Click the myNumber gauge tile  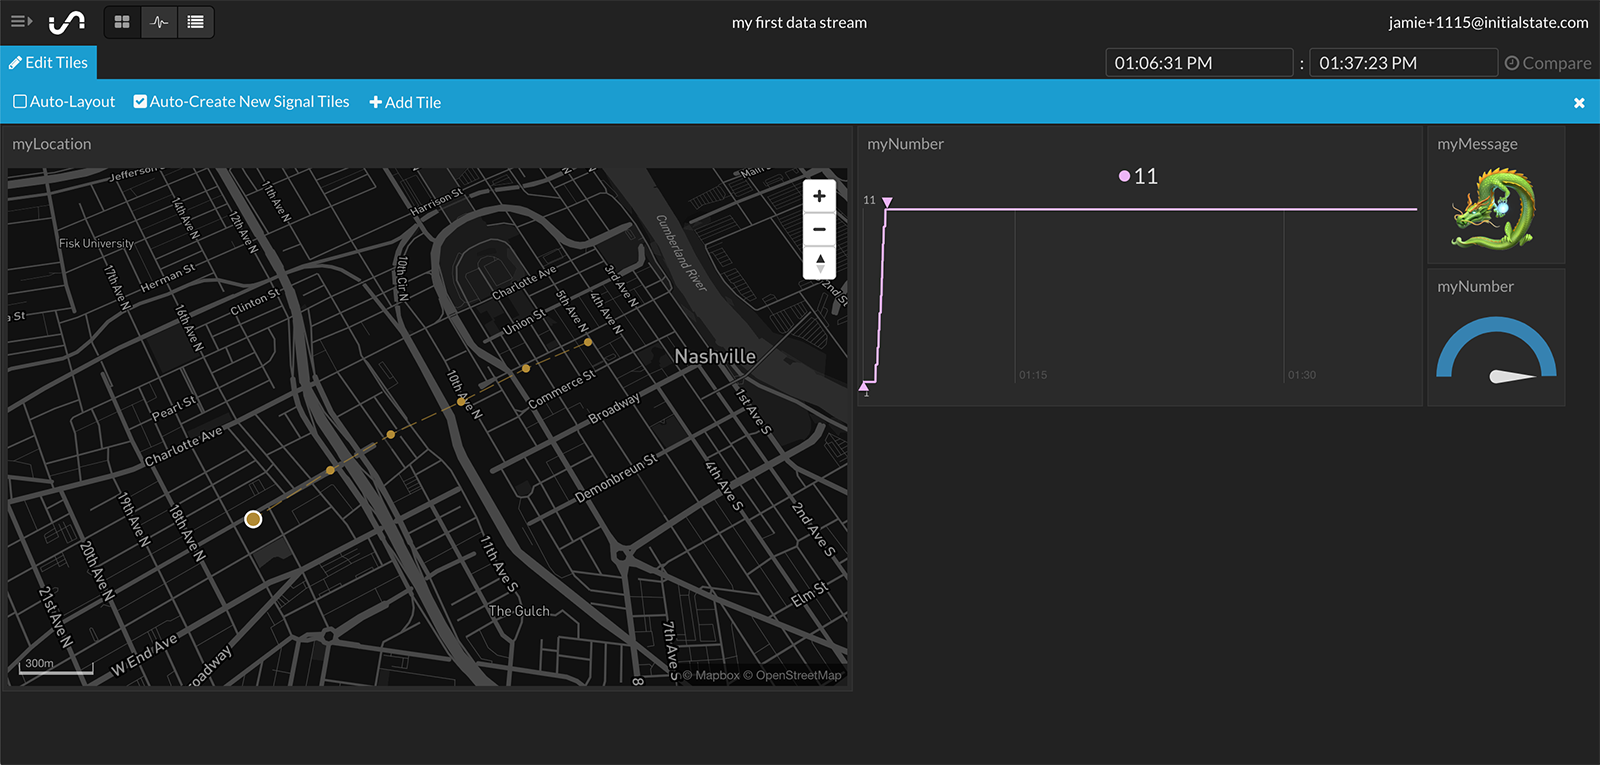click(x=1496, y=350)
